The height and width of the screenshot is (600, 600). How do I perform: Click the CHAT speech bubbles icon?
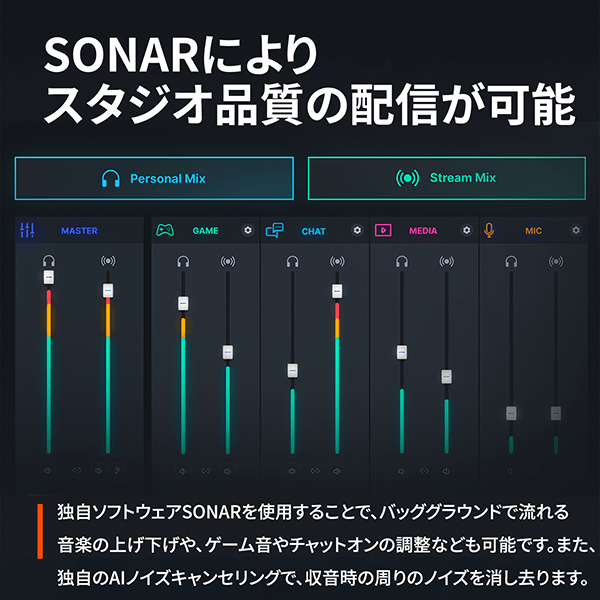click(274, 230)
